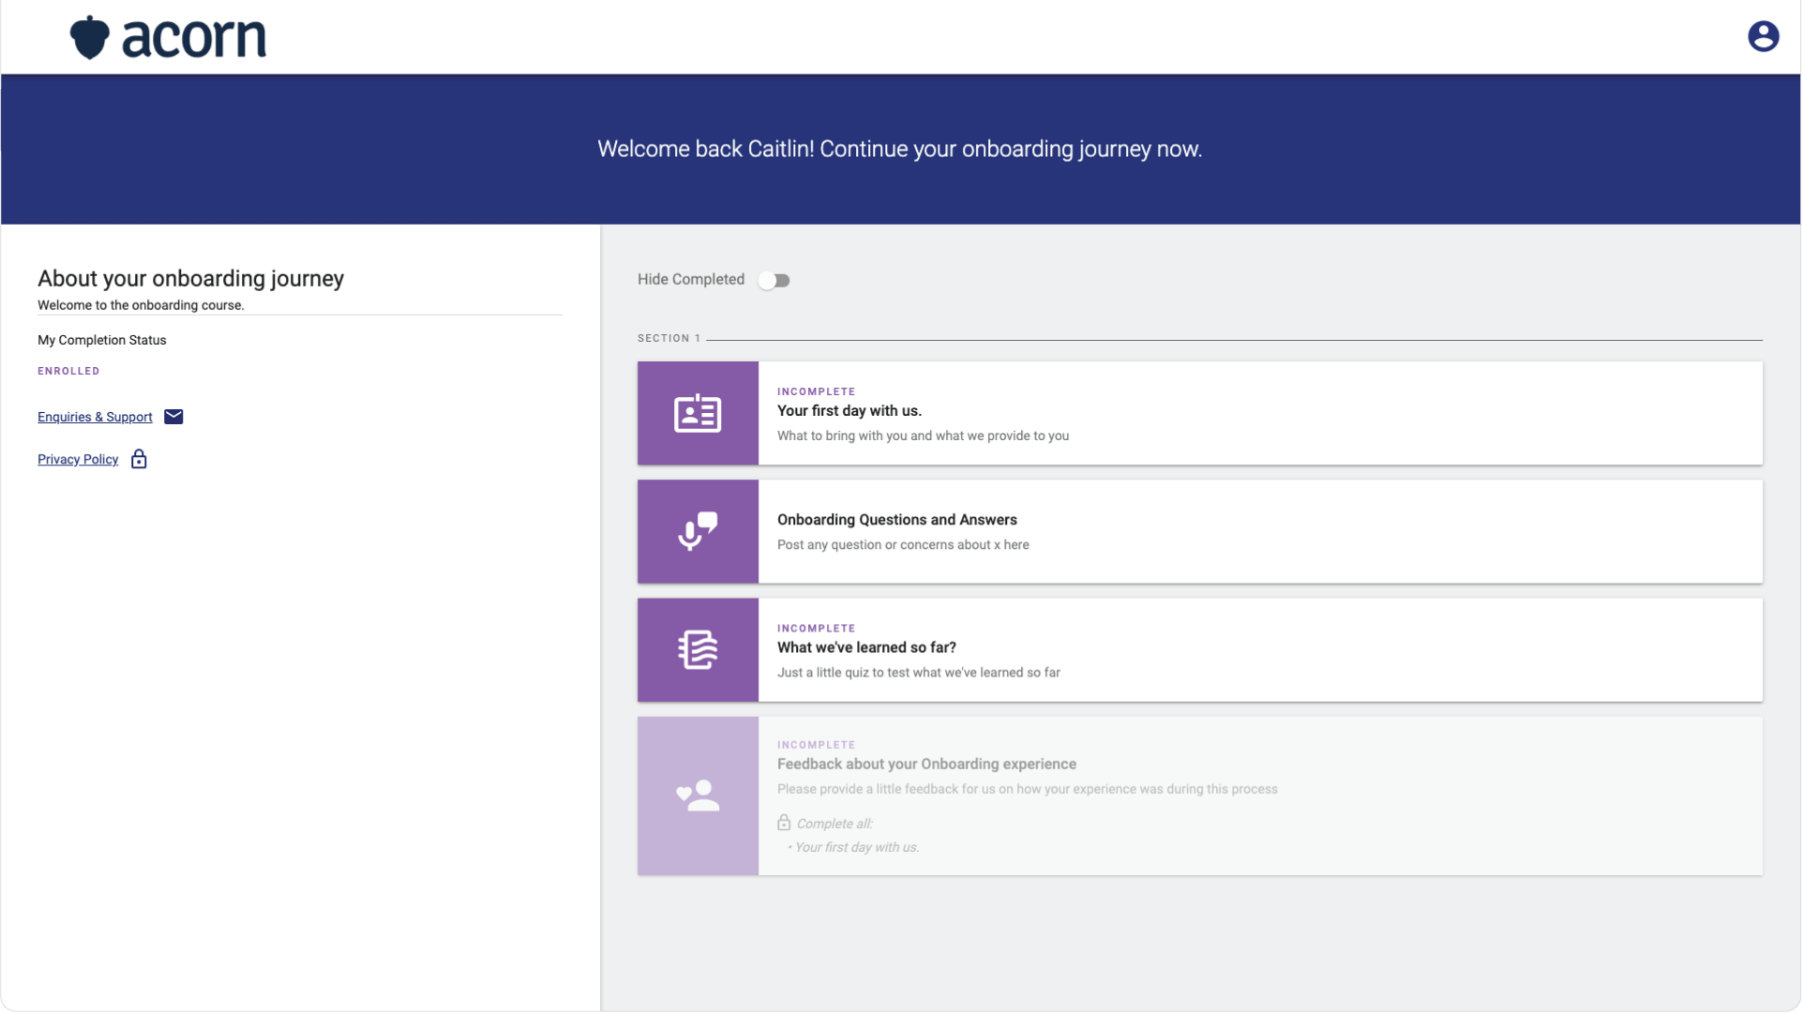Viewport: 1802px width, 1013px height.
Task: Toggle the Hide Completed switch
Action: point(774,280)
